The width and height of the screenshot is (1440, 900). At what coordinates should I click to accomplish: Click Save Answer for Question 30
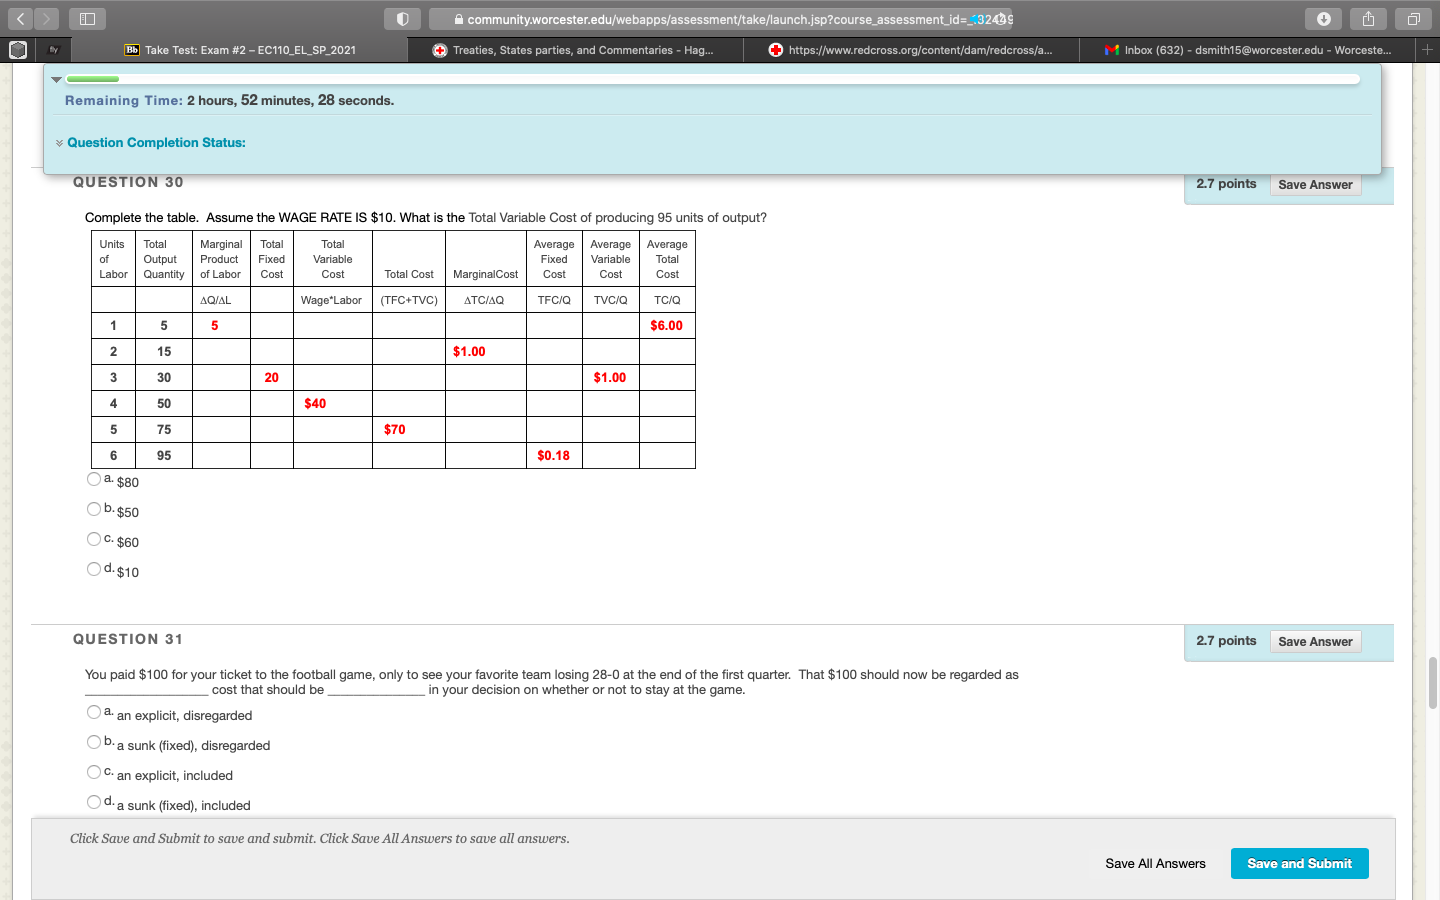coord(1315,185)
